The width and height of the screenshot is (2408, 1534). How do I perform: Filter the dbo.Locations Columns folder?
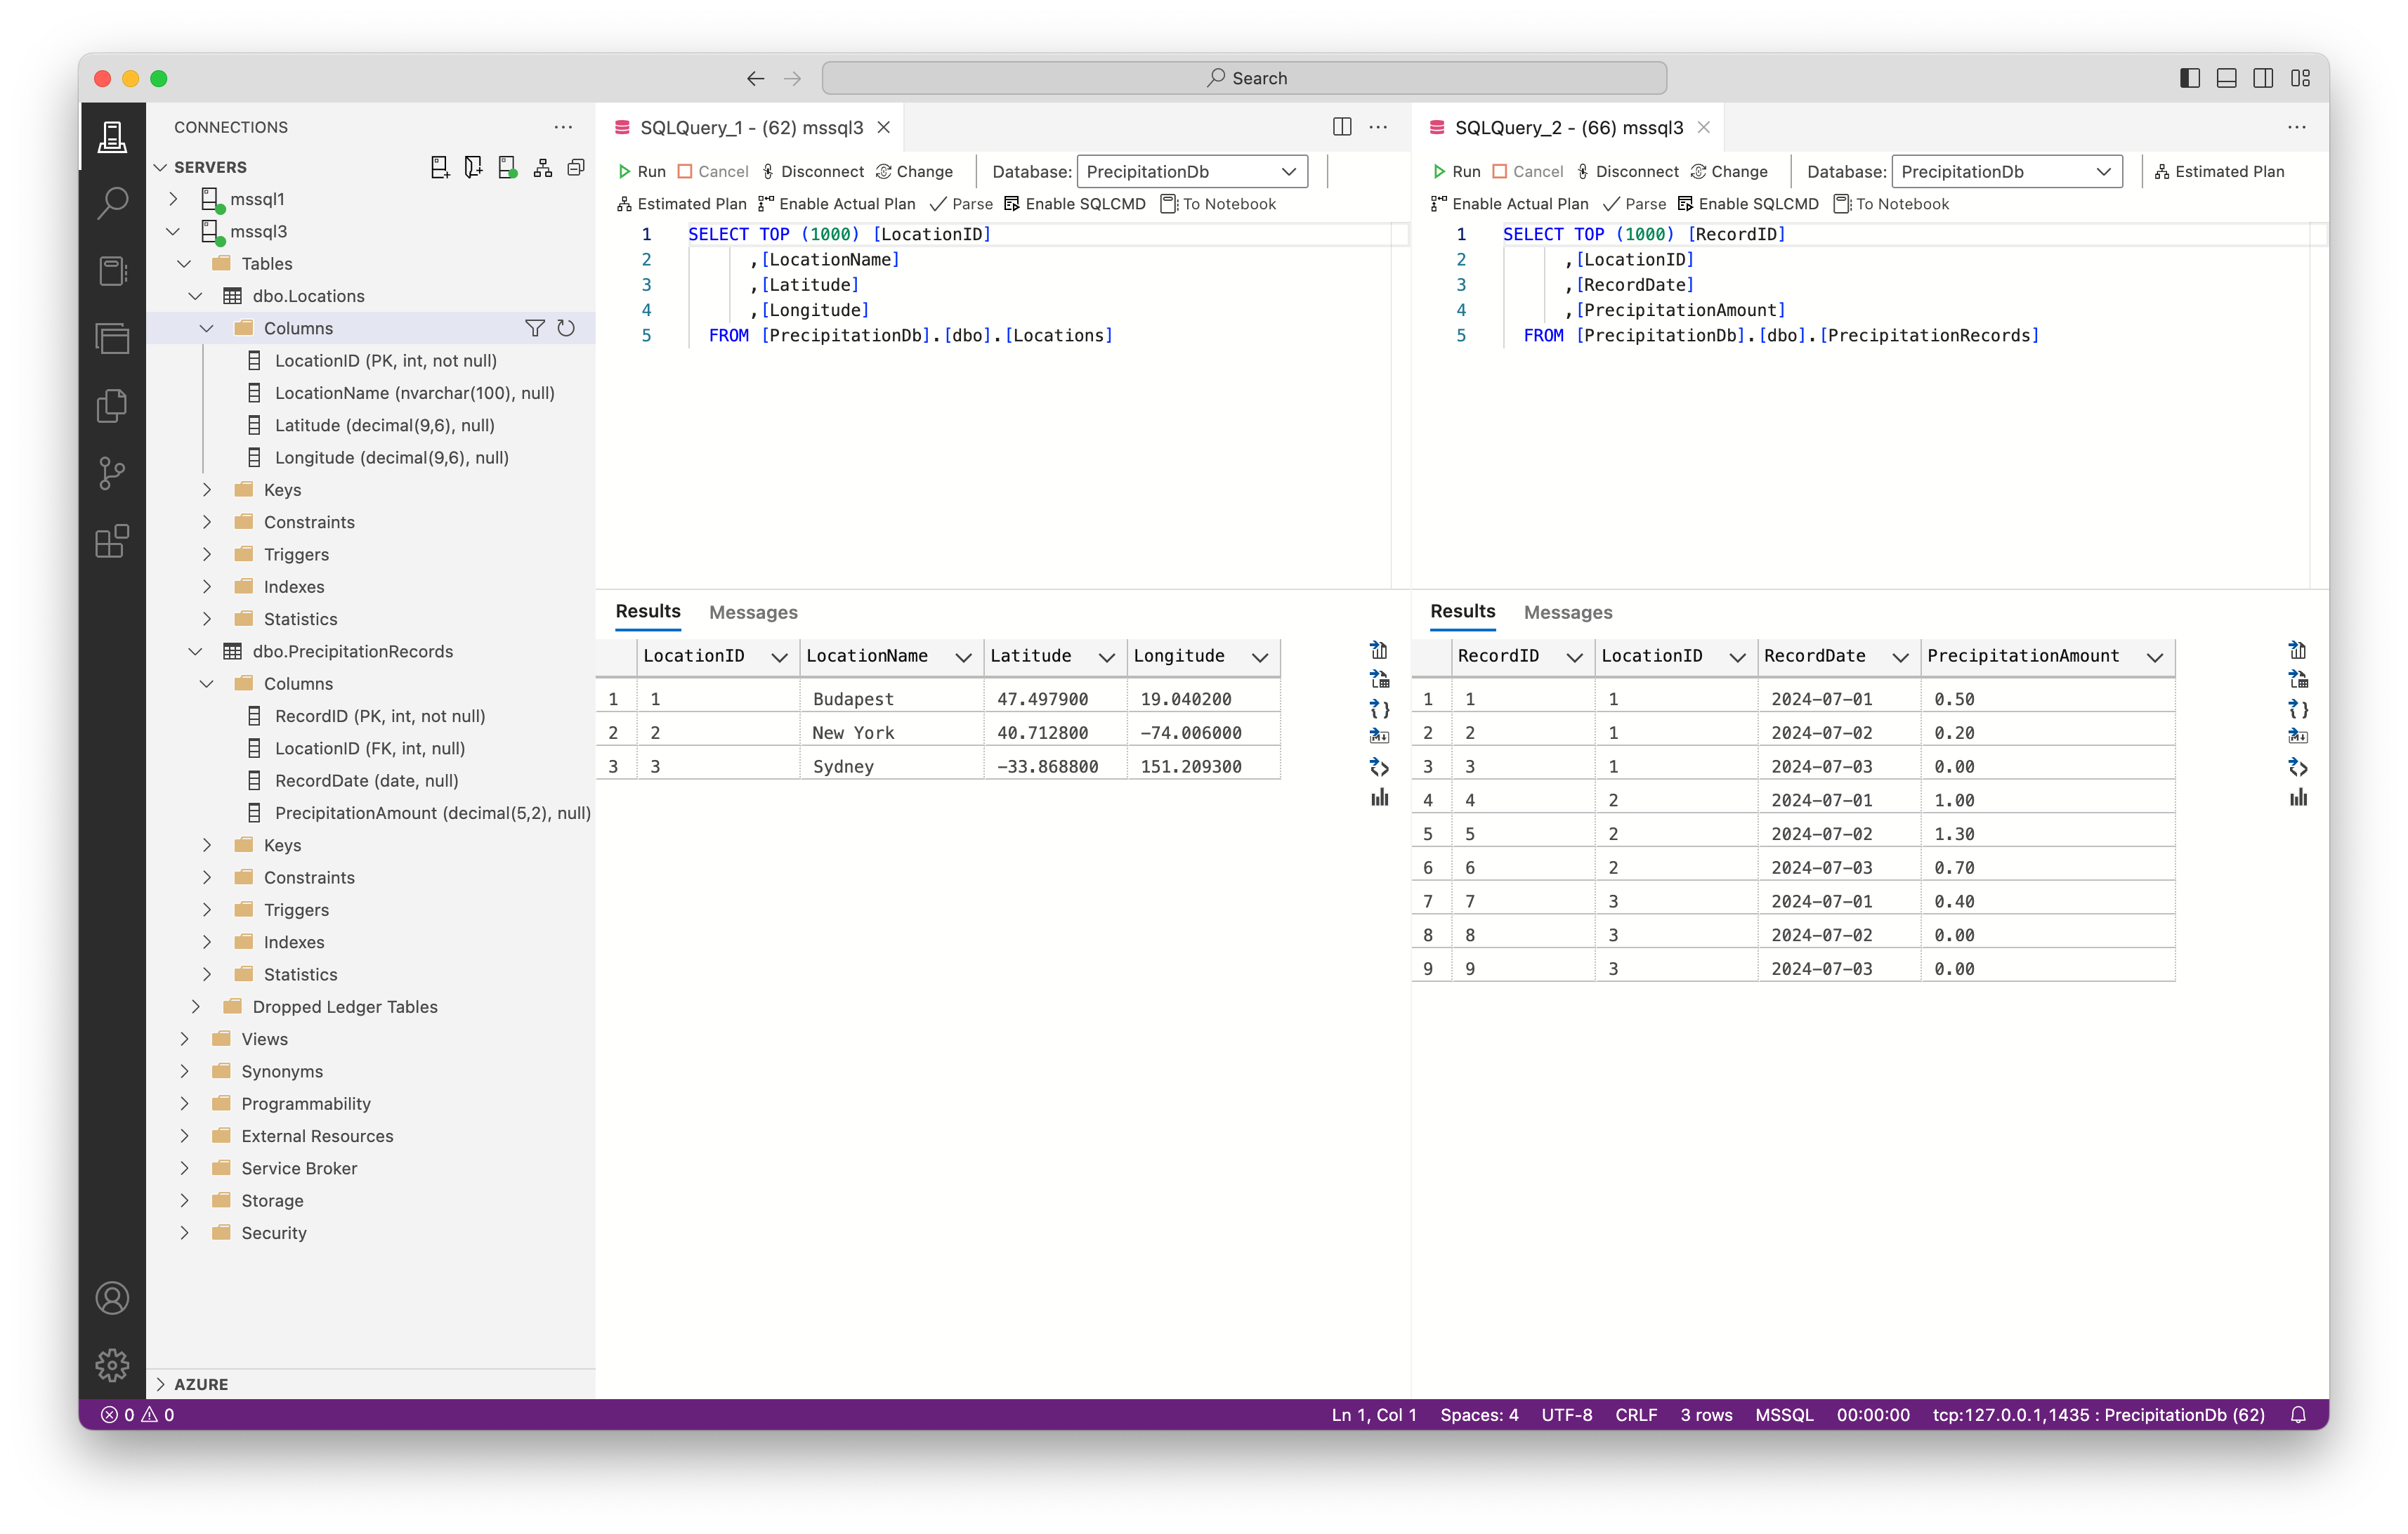pyautogui.click(x=535, y=328)
